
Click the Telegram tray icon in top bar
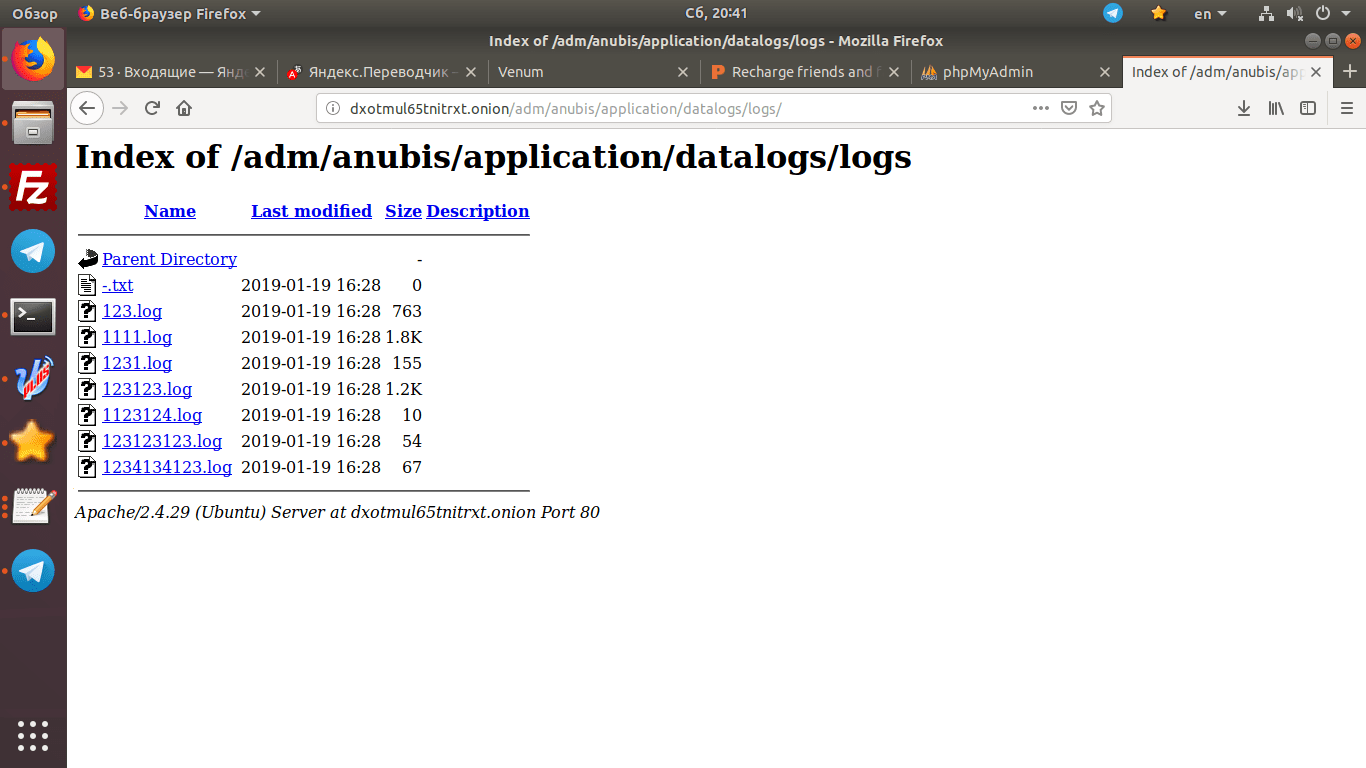click(1113, 13)
